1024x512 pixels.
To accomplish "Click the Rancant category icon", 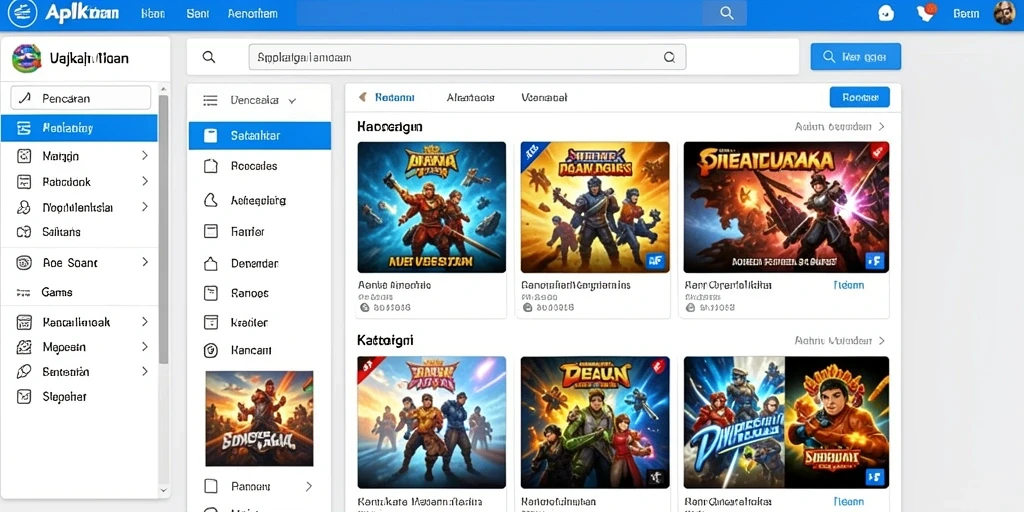I will [210, 351].
